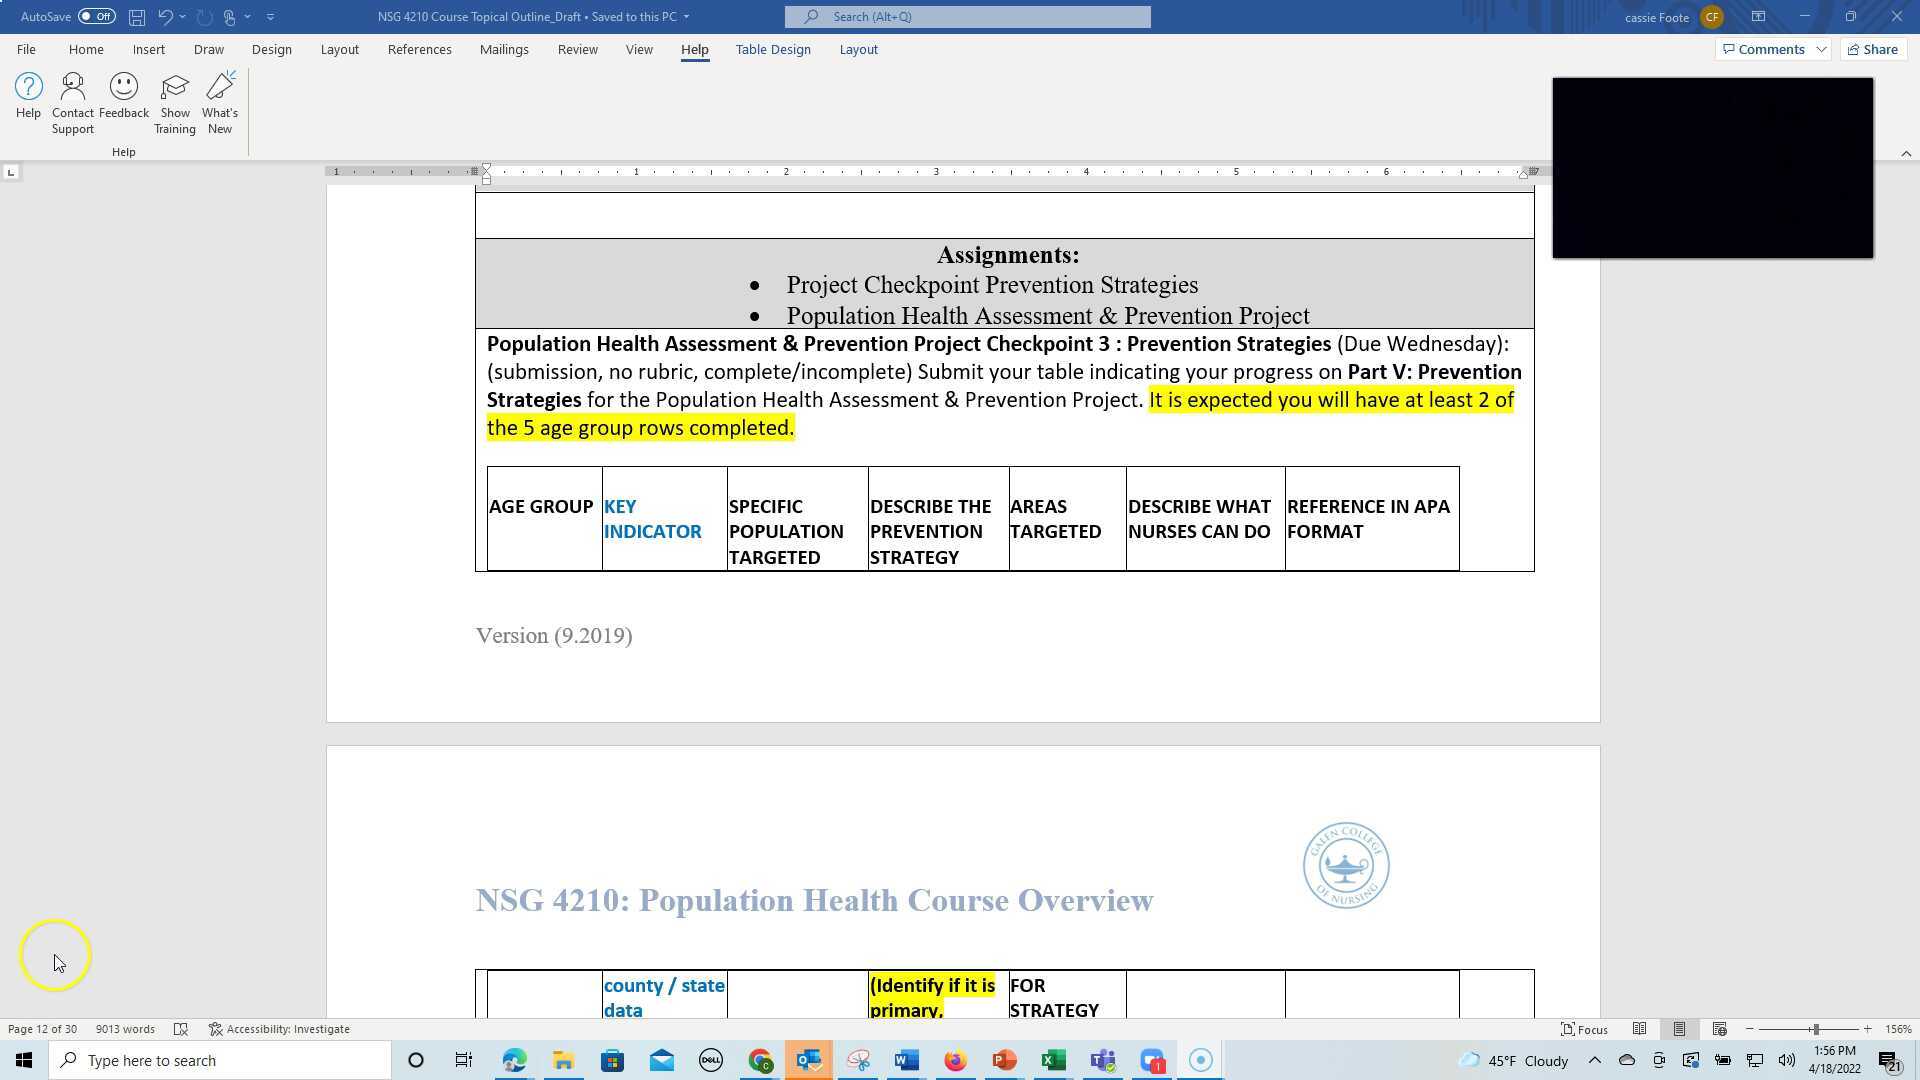Toggle Print Layout view
Screen dimensions: 1920x1080
coord(1679,1028)
